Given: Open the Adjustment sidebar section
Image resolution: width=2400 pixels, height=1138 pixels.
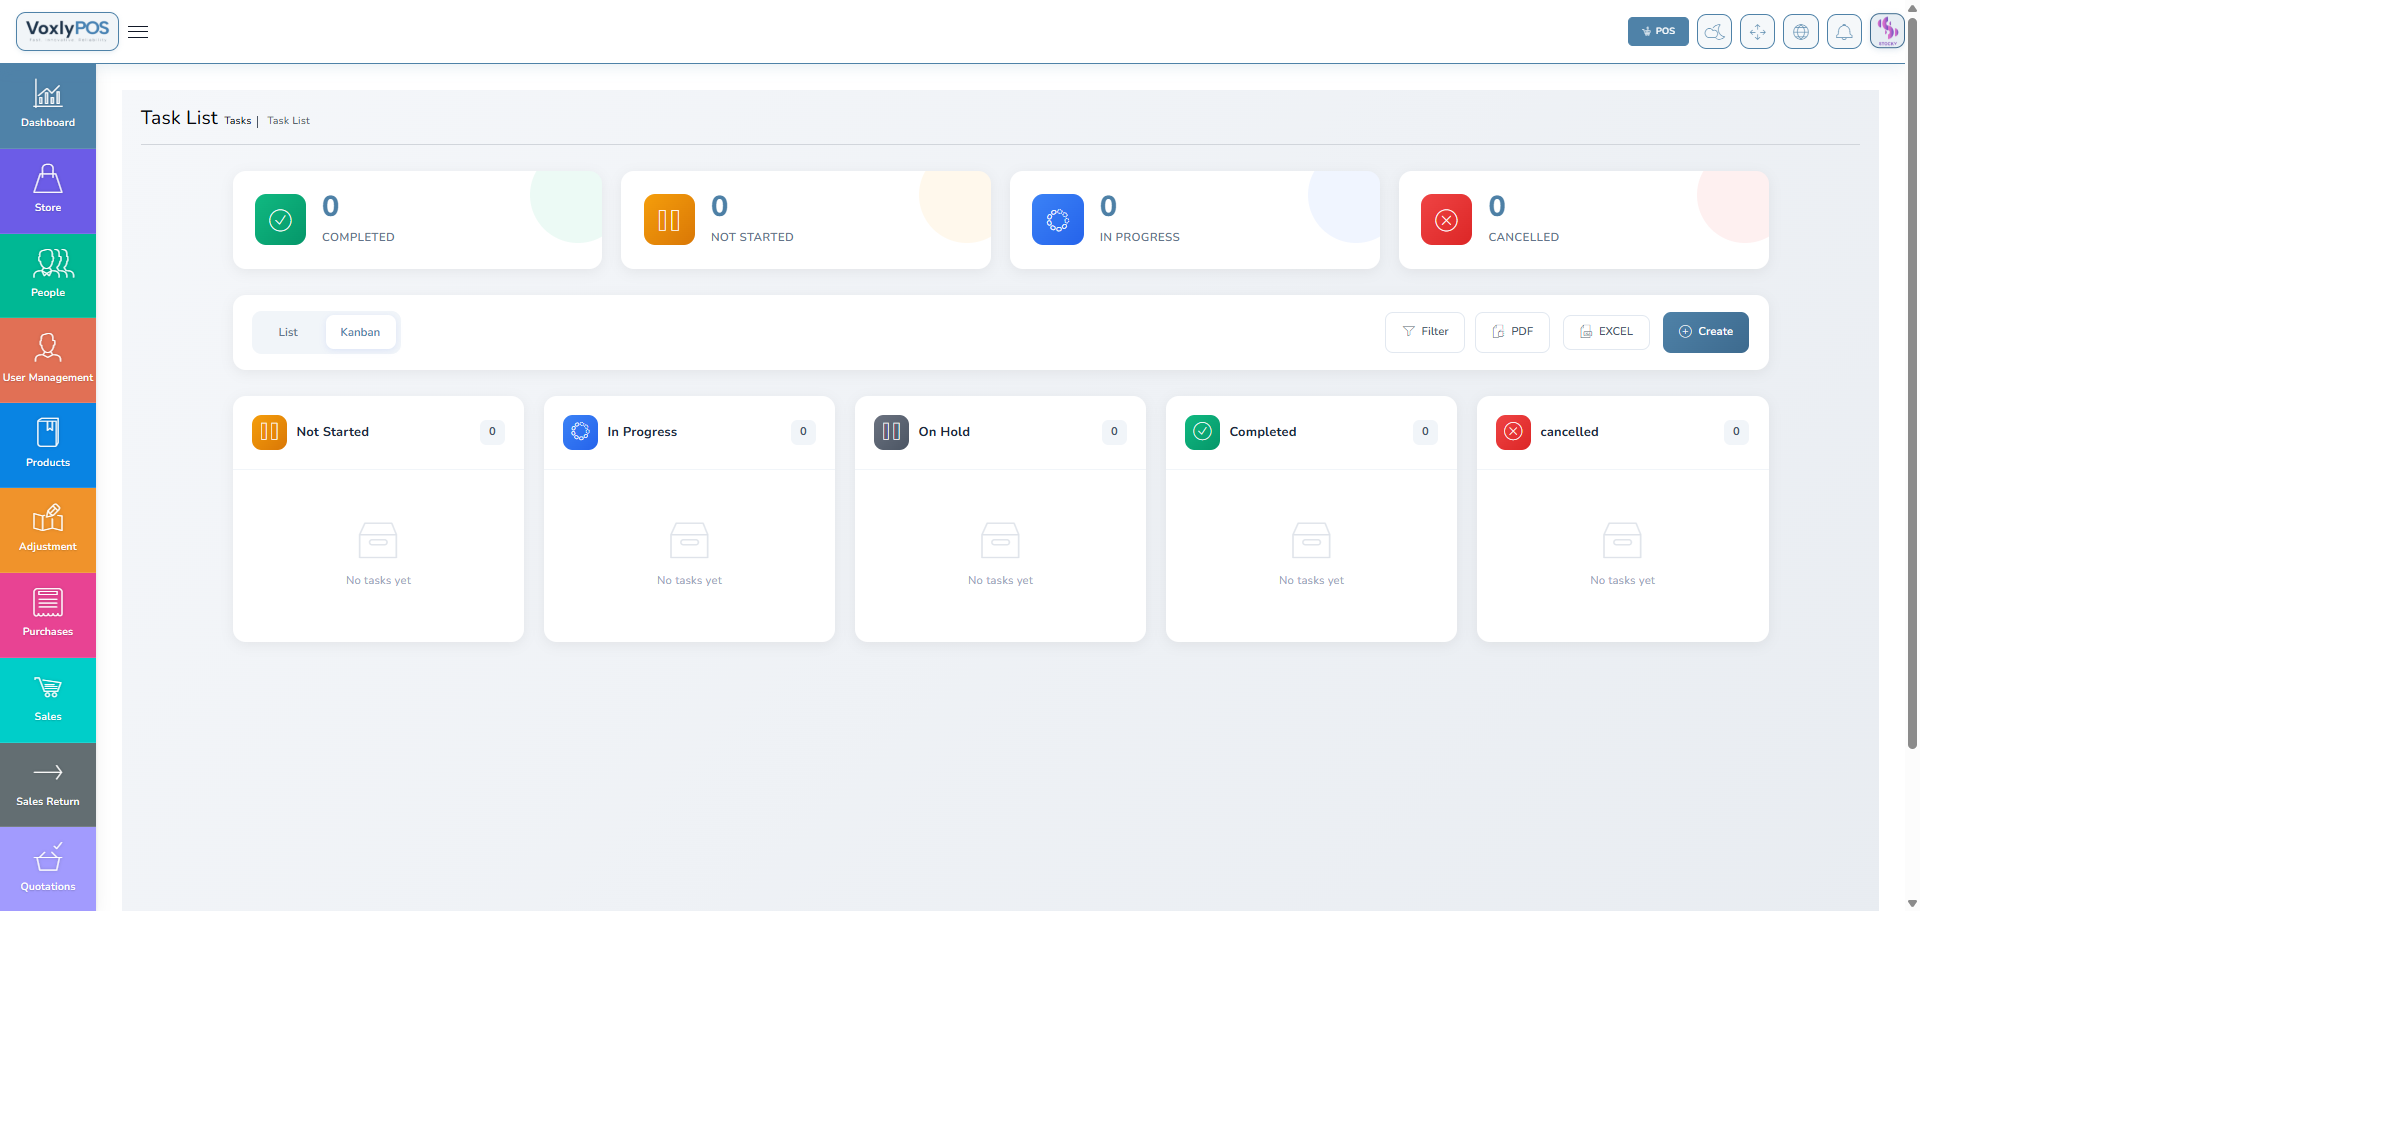Looking at the screenshot, I should [x=47, y=529].
